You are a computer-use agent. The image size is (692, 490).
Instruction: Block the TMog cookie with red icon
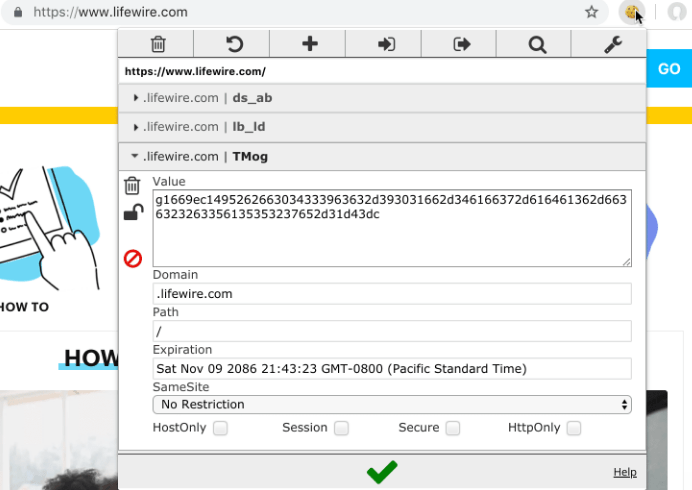[132, 259]
